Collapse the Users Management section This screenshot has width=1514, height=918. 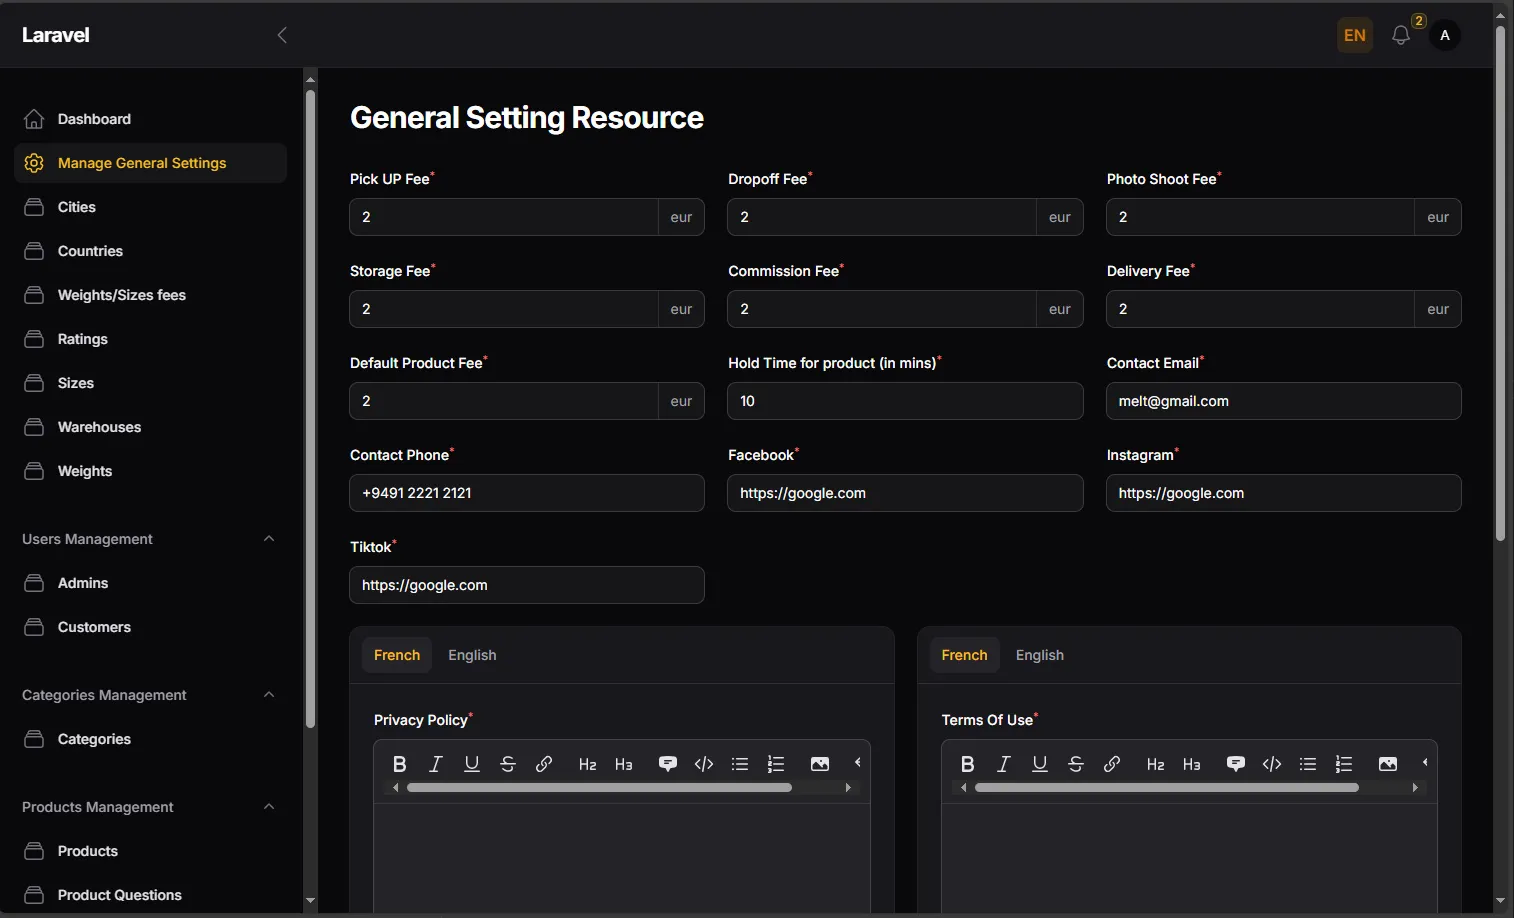click(269, 539)
